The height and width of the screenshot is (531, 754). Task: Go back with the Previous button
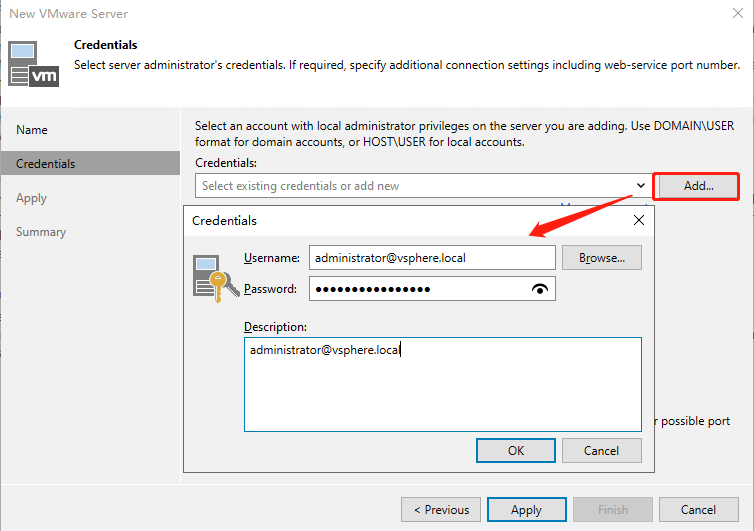point(441,510)
